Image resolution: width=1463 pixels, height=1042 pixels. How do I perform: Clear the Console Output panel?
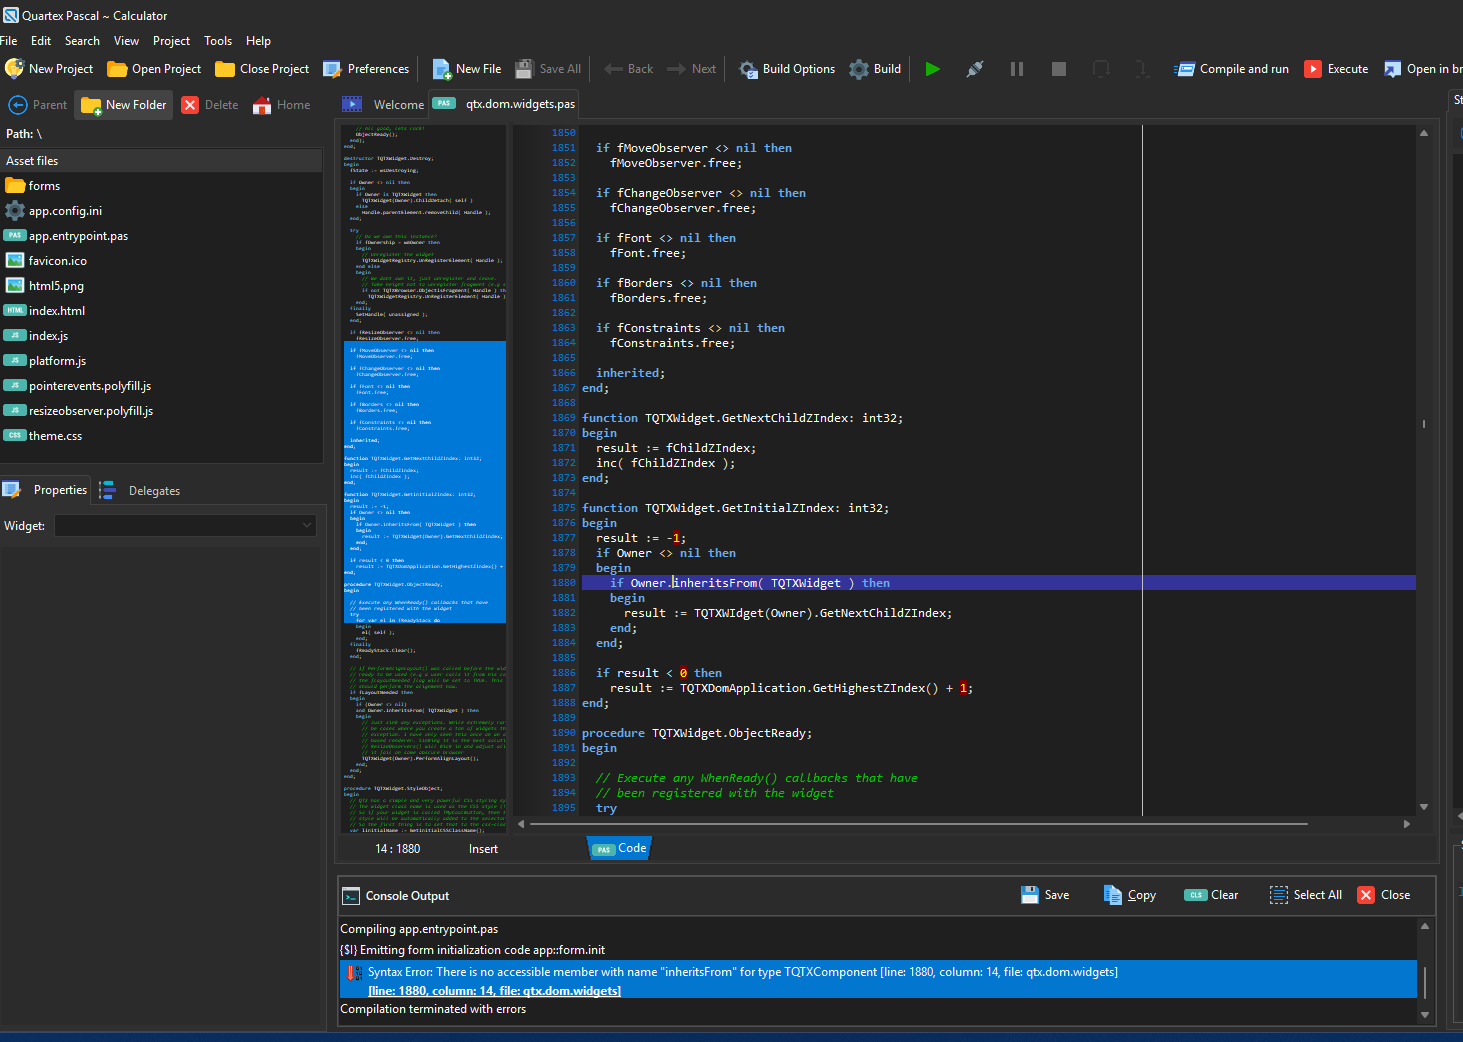click(x=1211, y=895)
